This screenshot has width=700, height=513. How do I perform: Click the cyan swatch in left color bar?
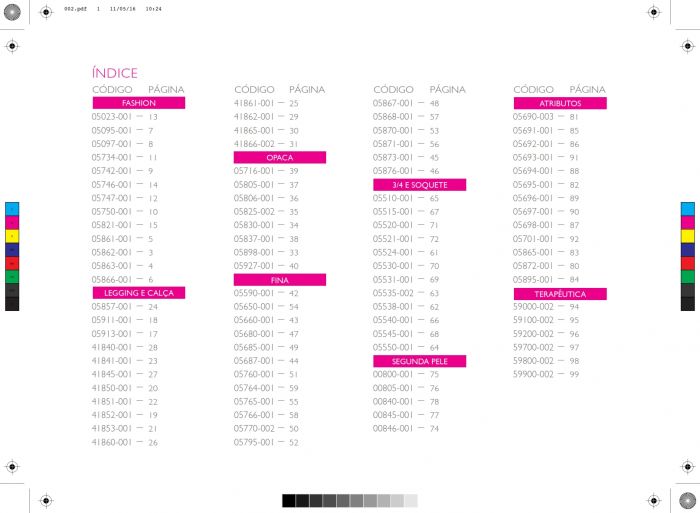13,208
